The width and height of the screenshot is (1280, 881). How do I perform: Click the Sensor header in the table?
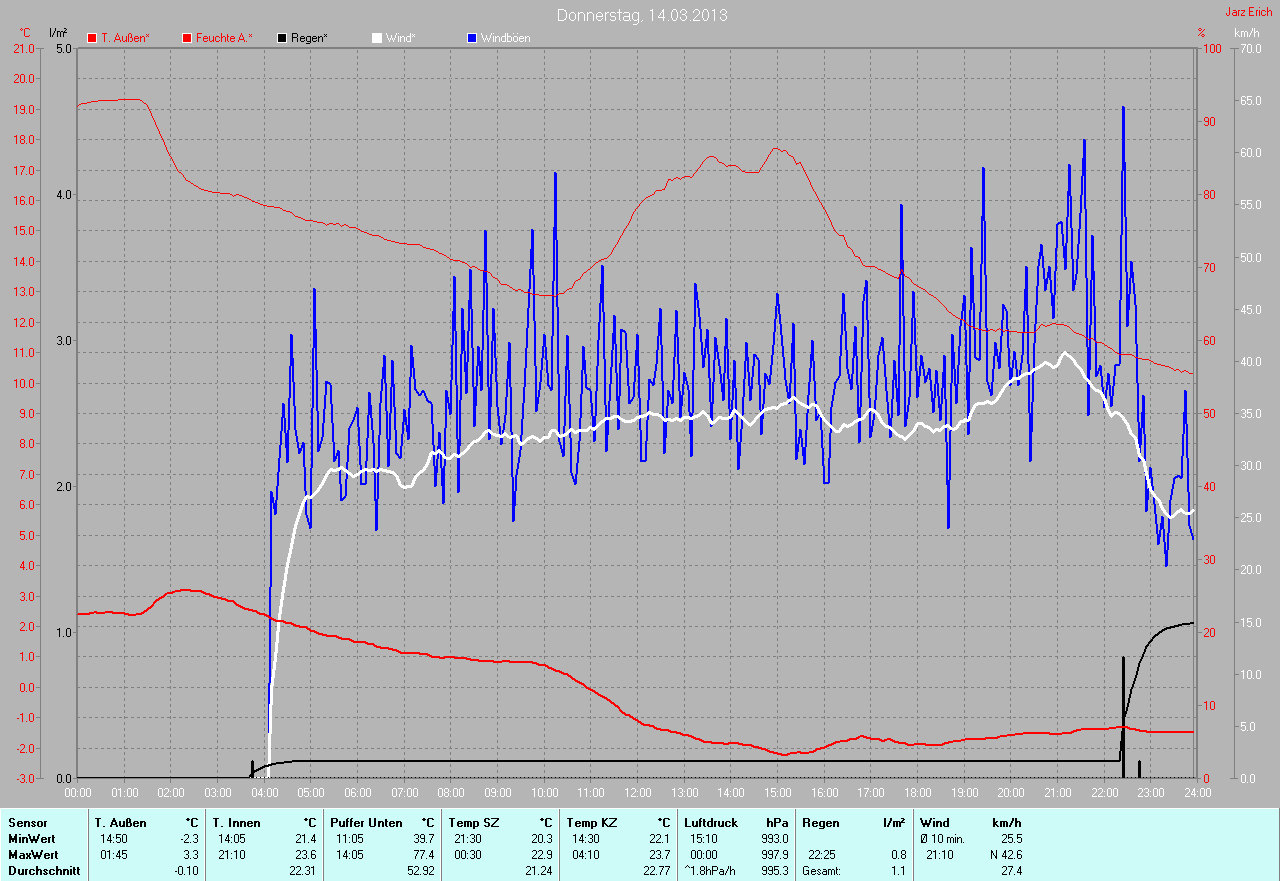(x=27, y=823)
